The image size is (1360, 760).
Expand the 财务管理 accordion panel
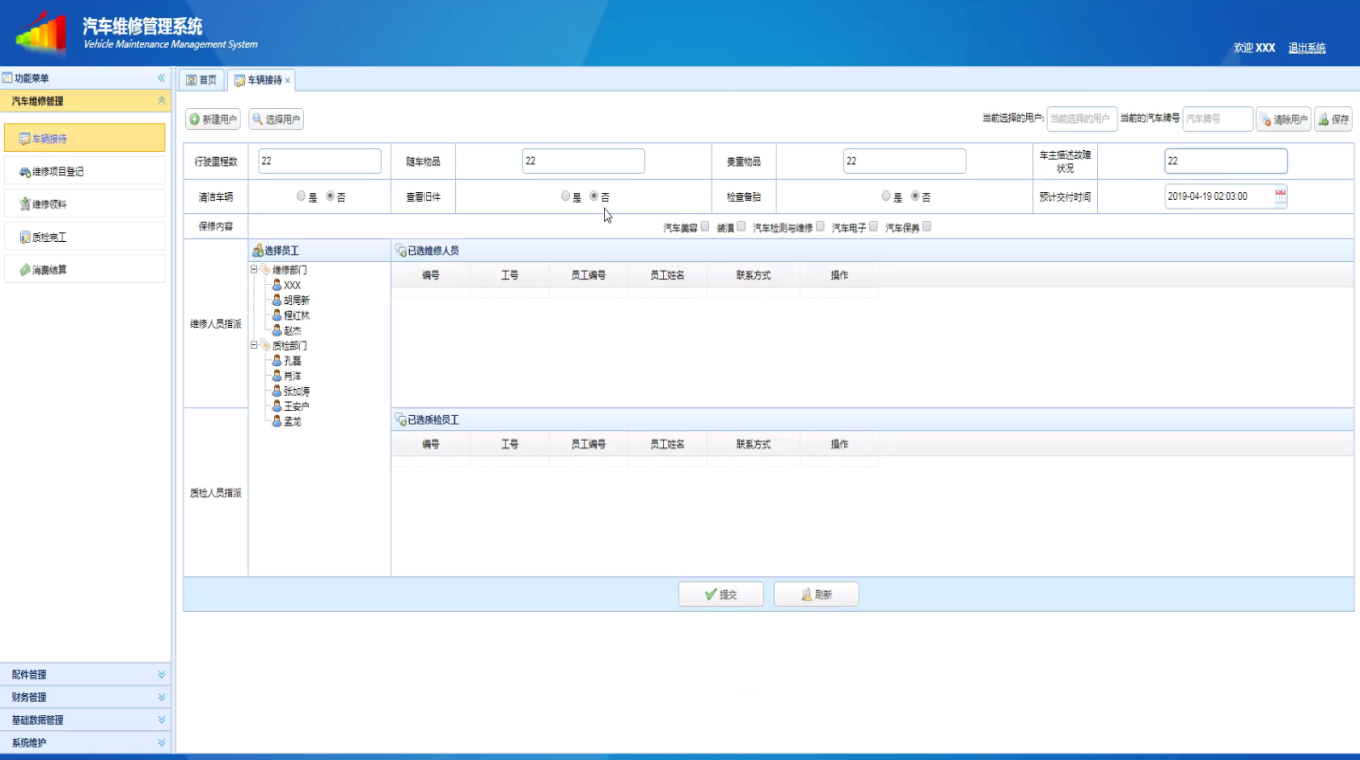click(x=85, y=697)
